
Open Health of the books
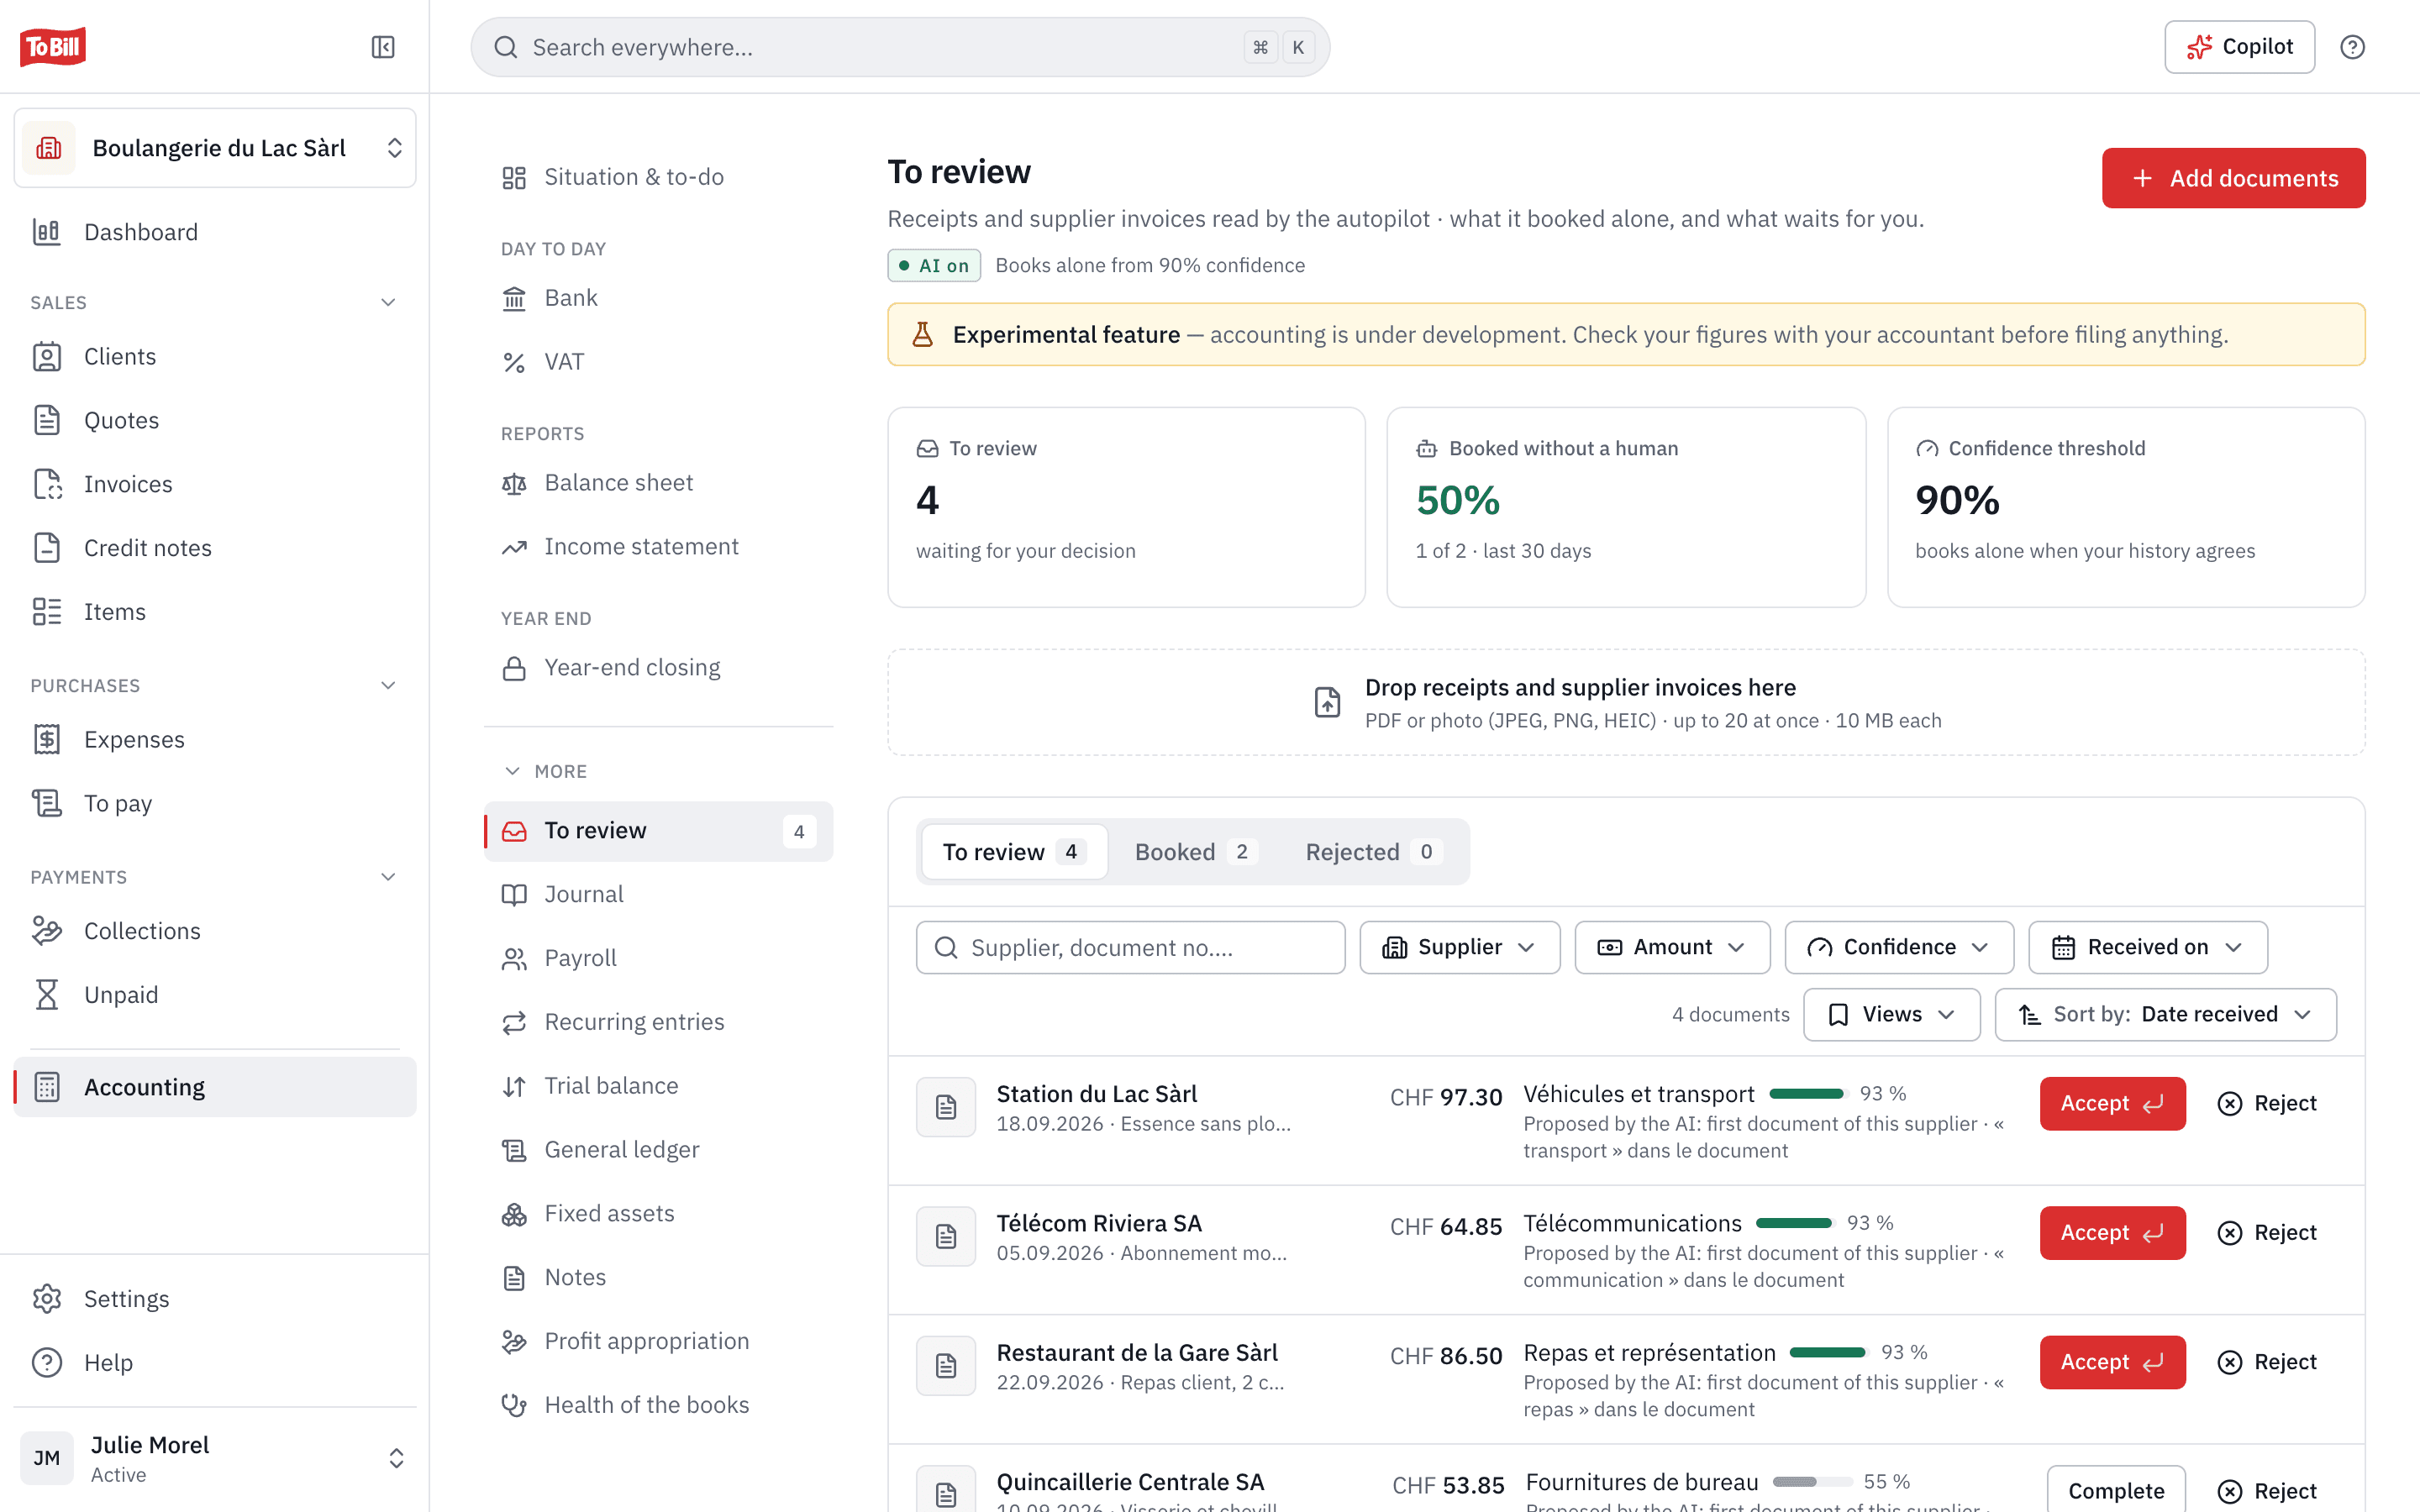[658, 1405]
